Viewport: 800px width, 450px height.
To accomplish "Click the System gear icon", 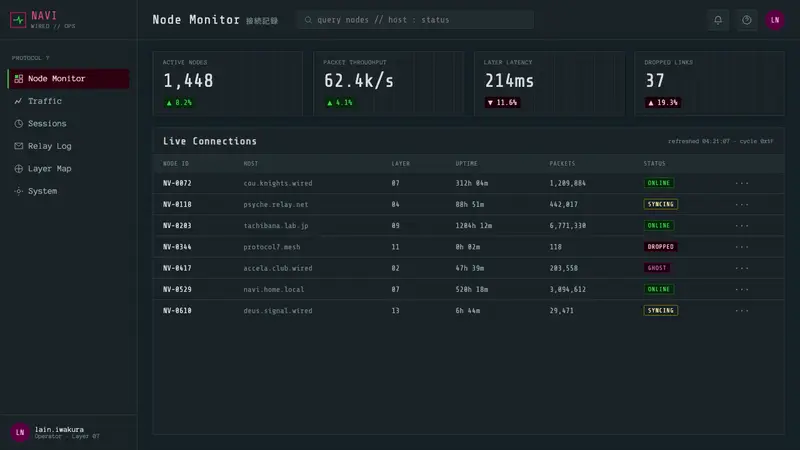I will click(18, 191).
